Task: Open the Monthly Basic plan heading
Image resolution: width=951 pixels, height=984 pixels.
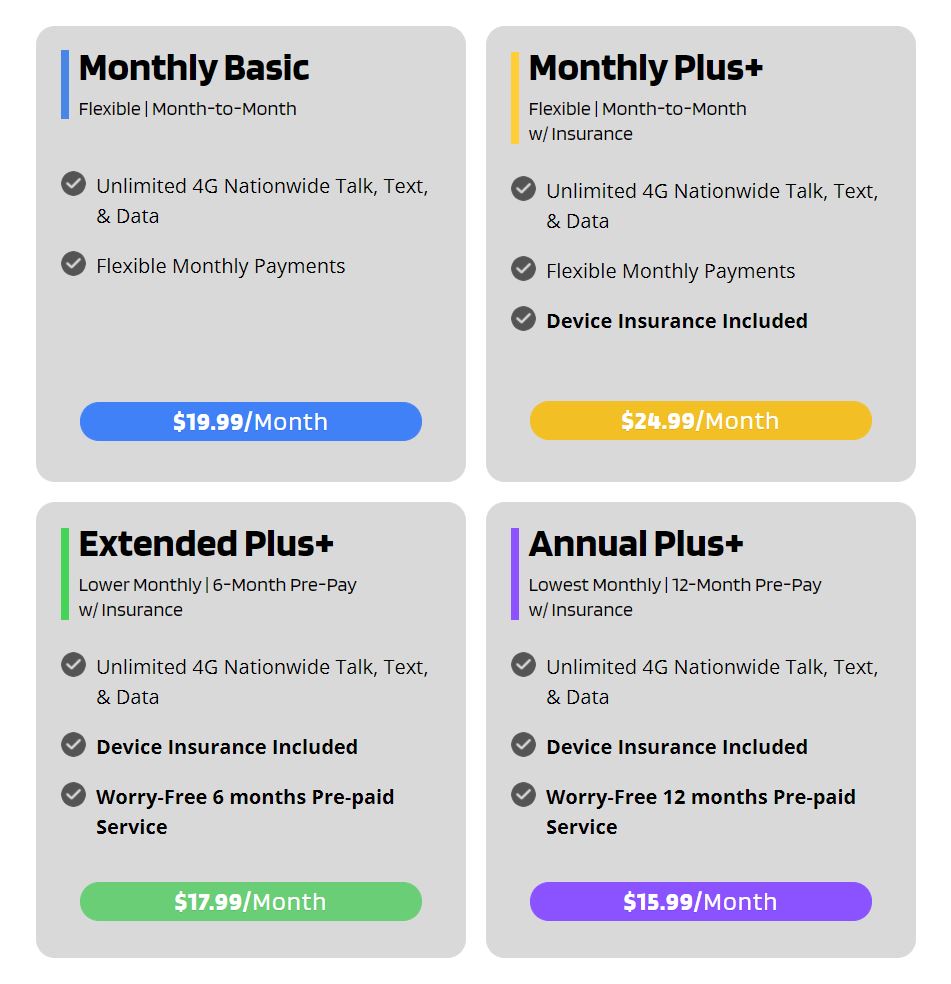Action: tap(193, 68)
